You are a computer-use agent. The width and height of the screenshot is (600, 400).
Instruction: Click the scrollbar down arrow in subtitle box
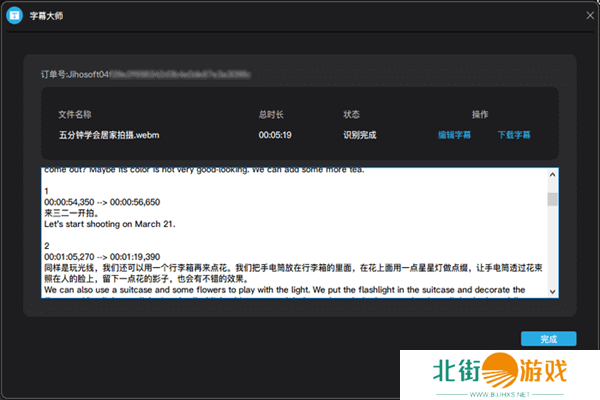[552, 291]
